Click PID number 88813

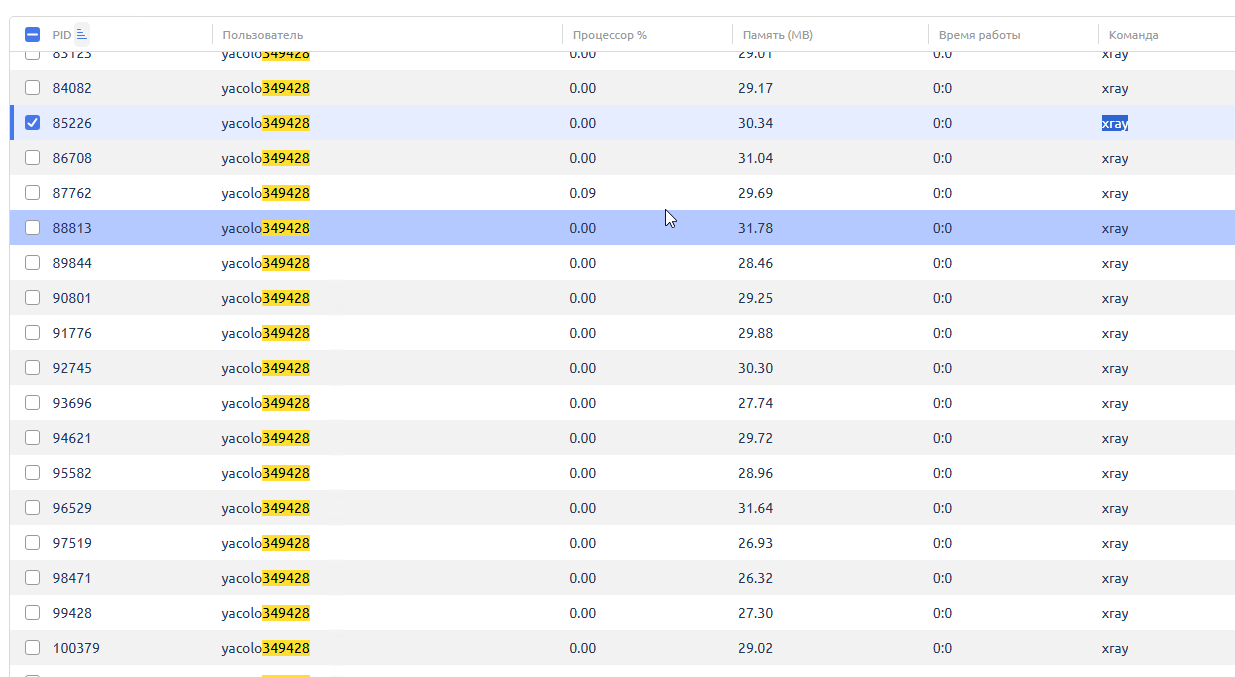pyautogui.click(x=72, y=228)
